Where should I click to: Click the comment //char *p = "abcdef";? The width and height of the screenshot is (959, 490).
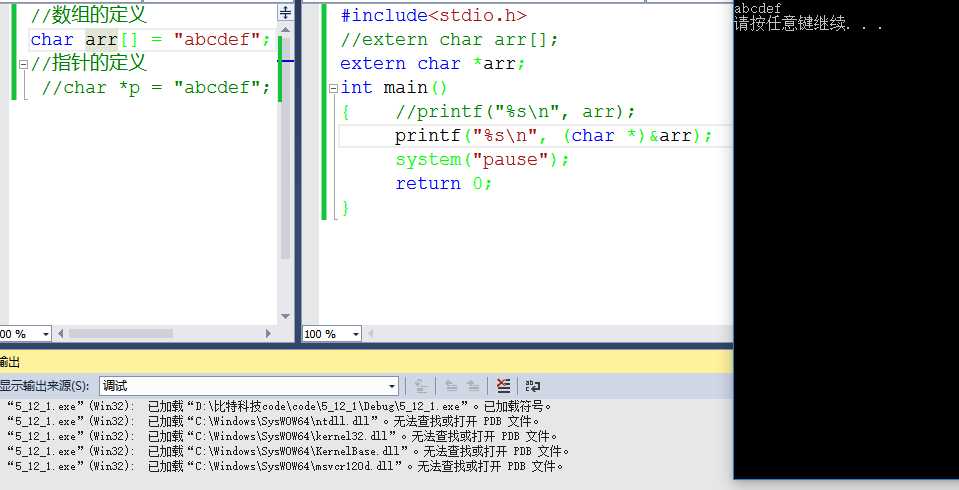[x=156, y=87]
